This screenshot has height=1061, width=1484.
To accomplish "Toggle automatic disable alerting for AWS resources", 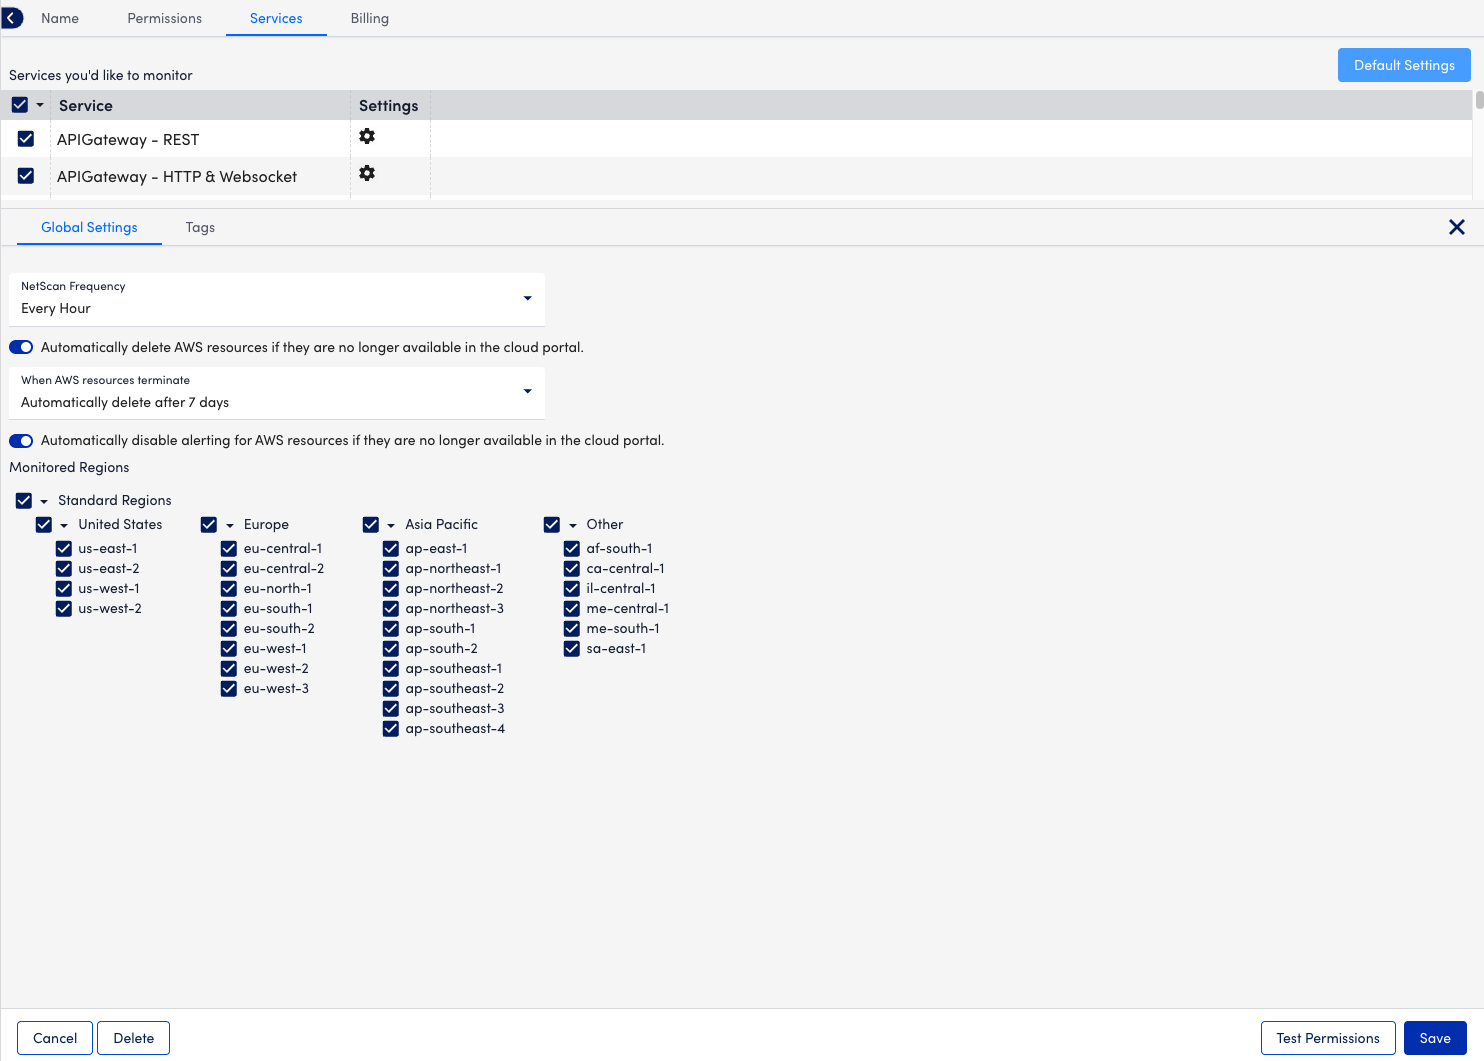I will pos(21,440).
